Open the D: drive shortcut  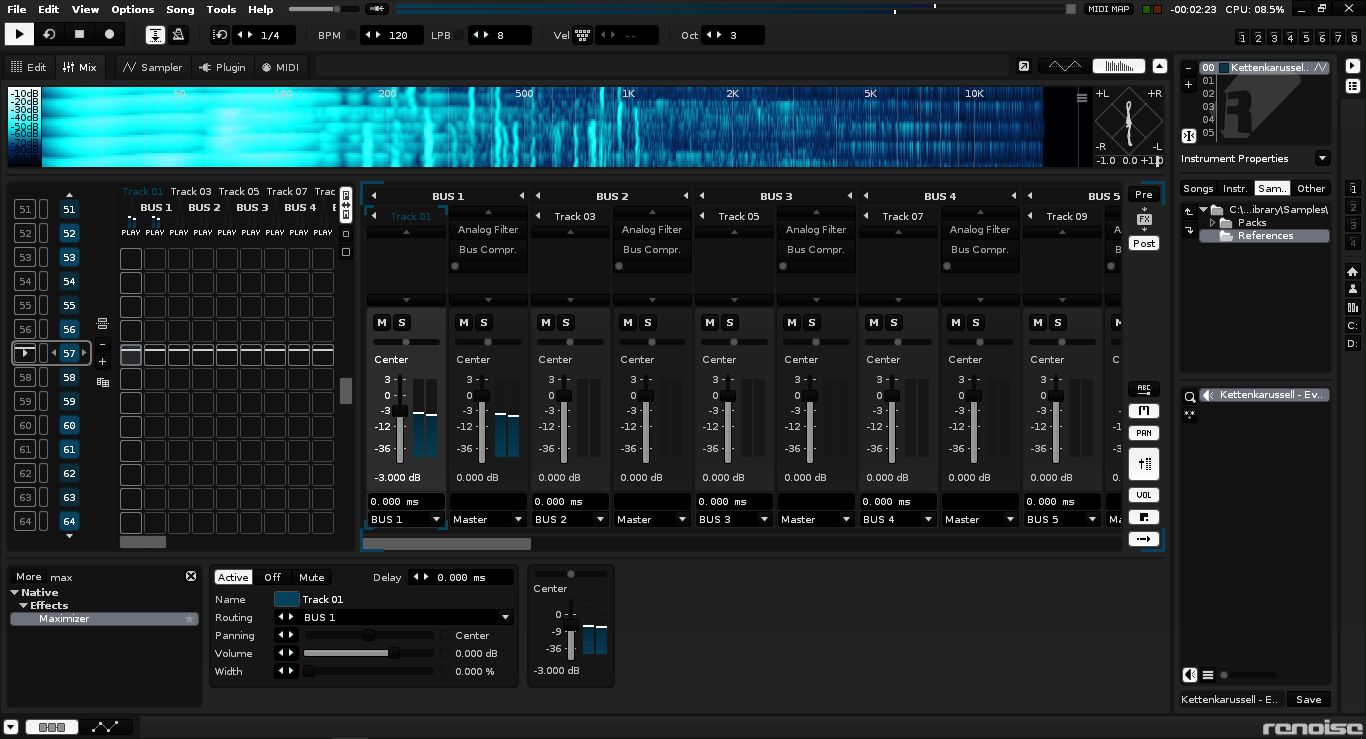1352,344
